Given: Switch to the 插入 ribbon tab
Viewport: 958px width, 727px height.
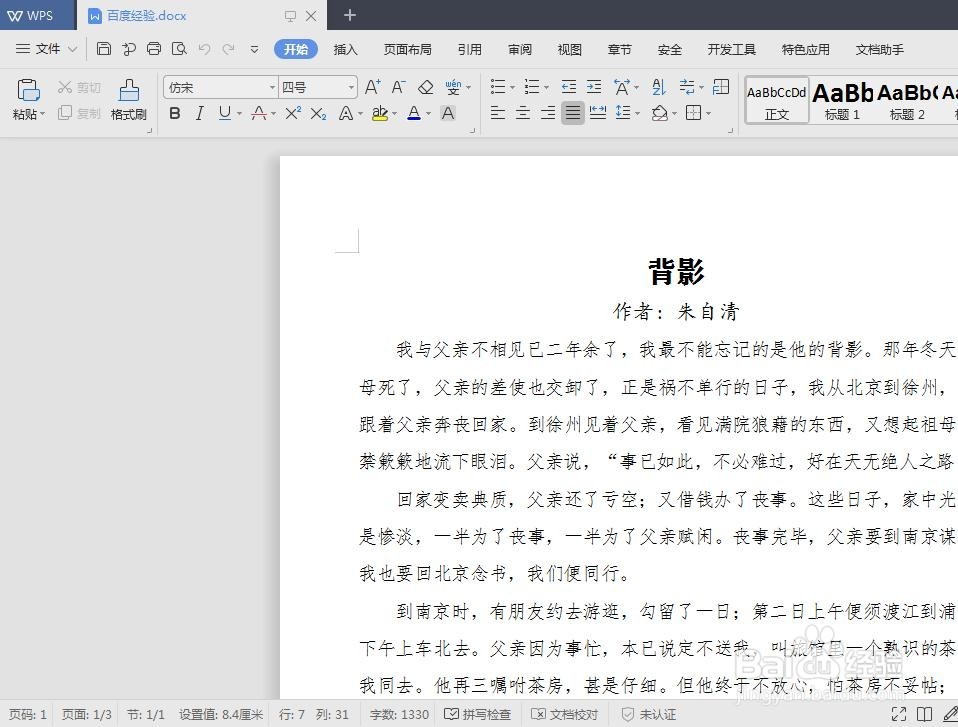Looking at the screenshot, I should 345,48.
